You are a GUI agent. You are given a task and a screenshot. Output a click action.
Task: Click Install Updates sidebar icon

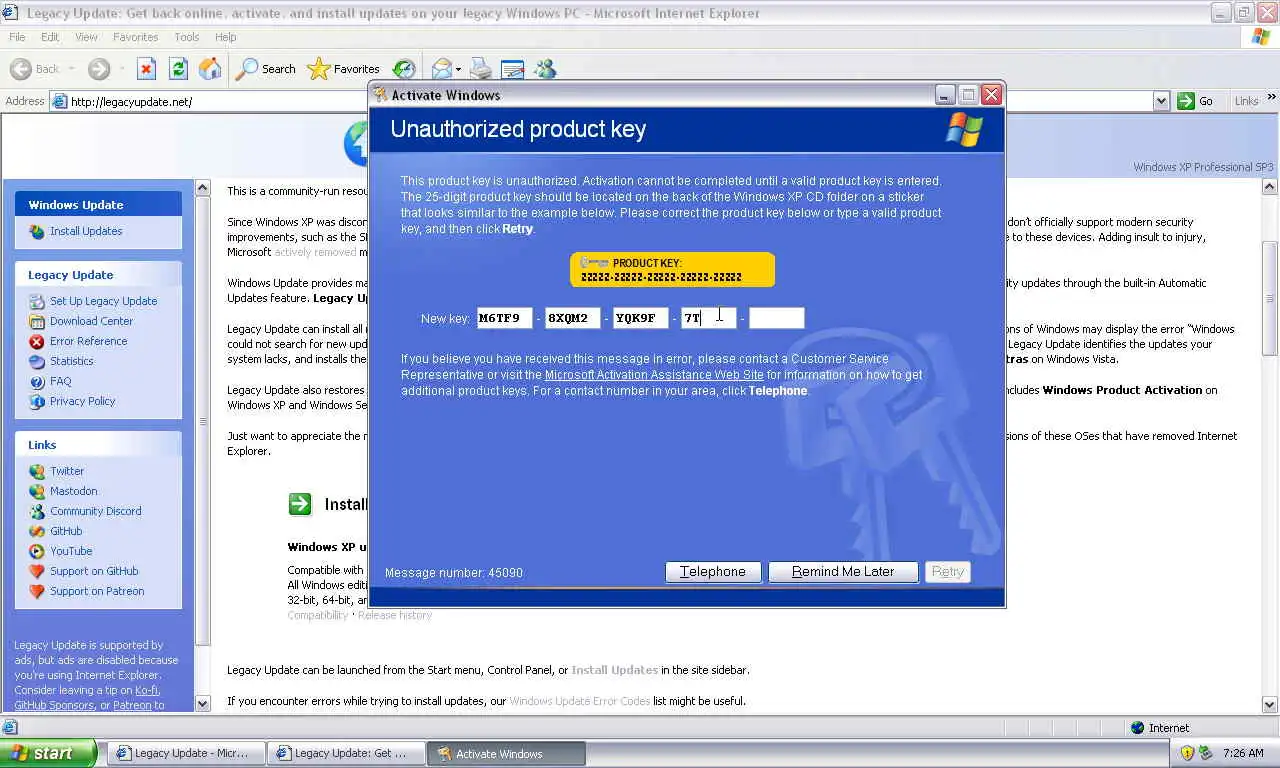[37, 231]
